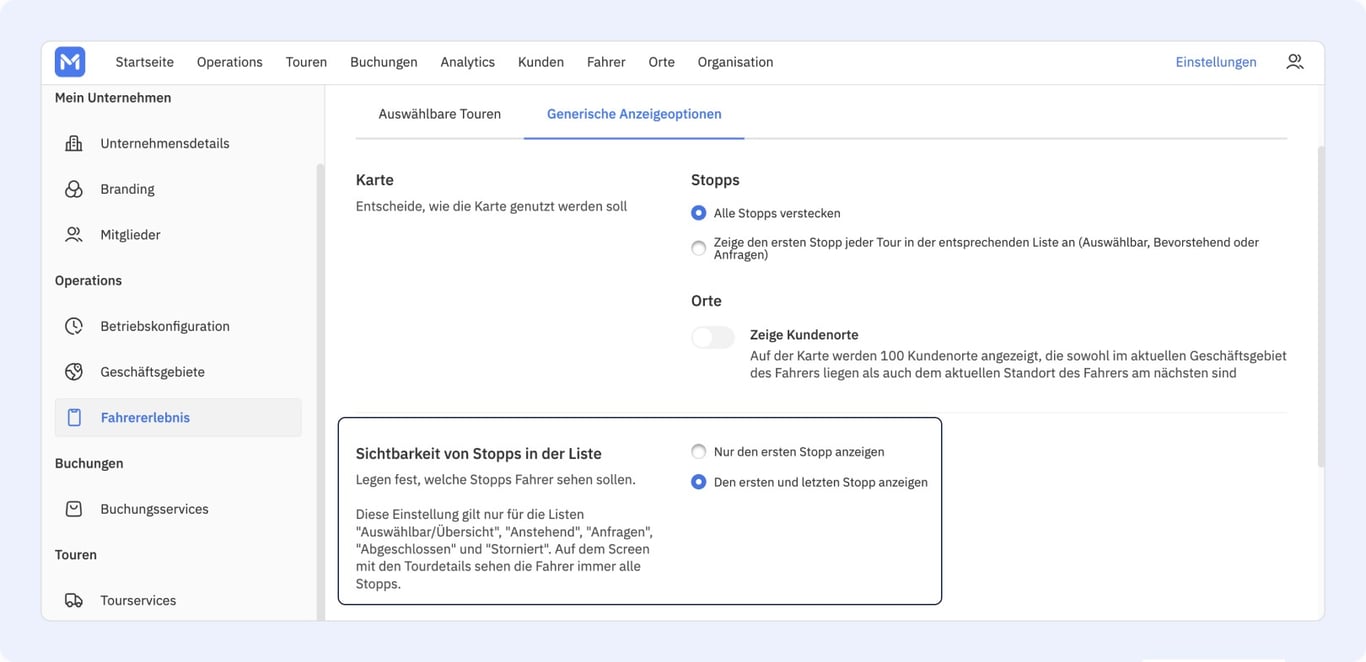1366x662 pixels.
Task: Click the Branding circles icon
Action: pyautogui.click(x=74, y=189)
